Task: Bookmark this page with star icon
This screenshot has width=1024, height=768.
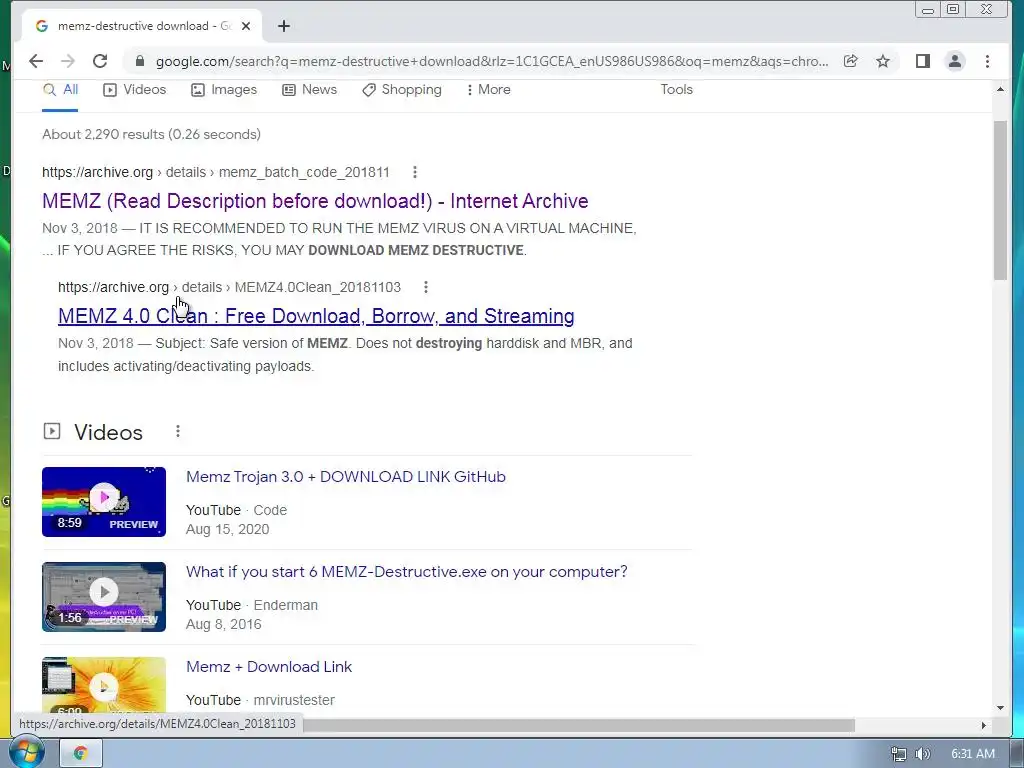Action: pos(883,61)
